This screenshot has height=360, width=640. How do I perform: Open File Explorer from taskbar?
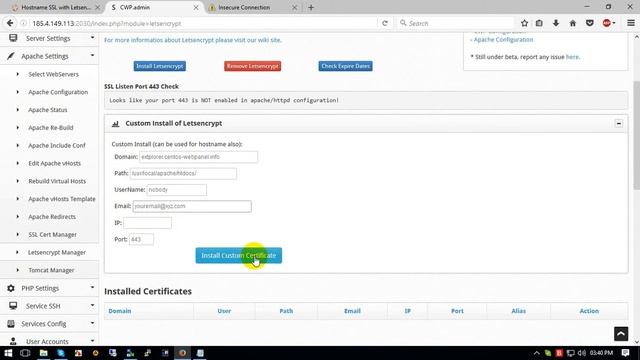(x=44, y=353)
